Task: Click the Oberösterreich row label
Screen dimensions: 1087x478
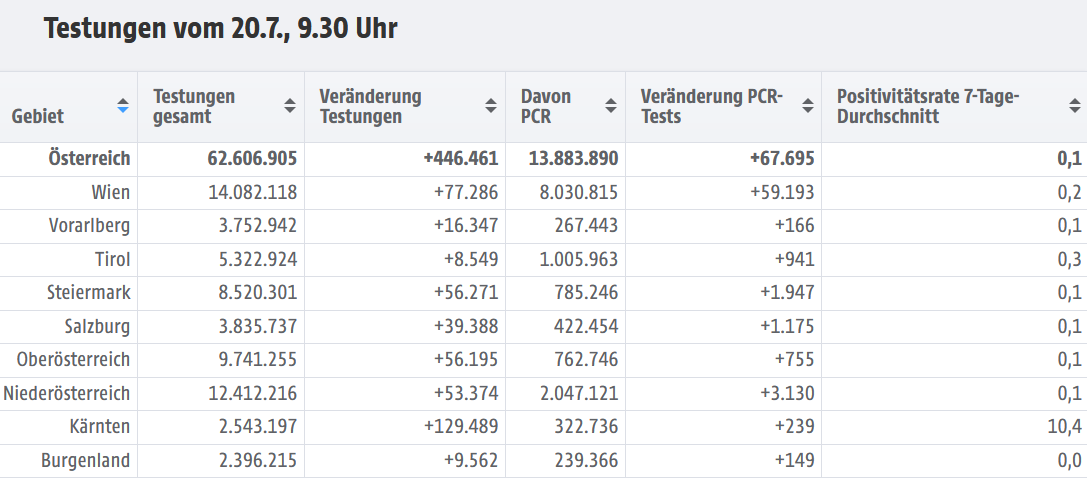Action: (x=73, y=360)
